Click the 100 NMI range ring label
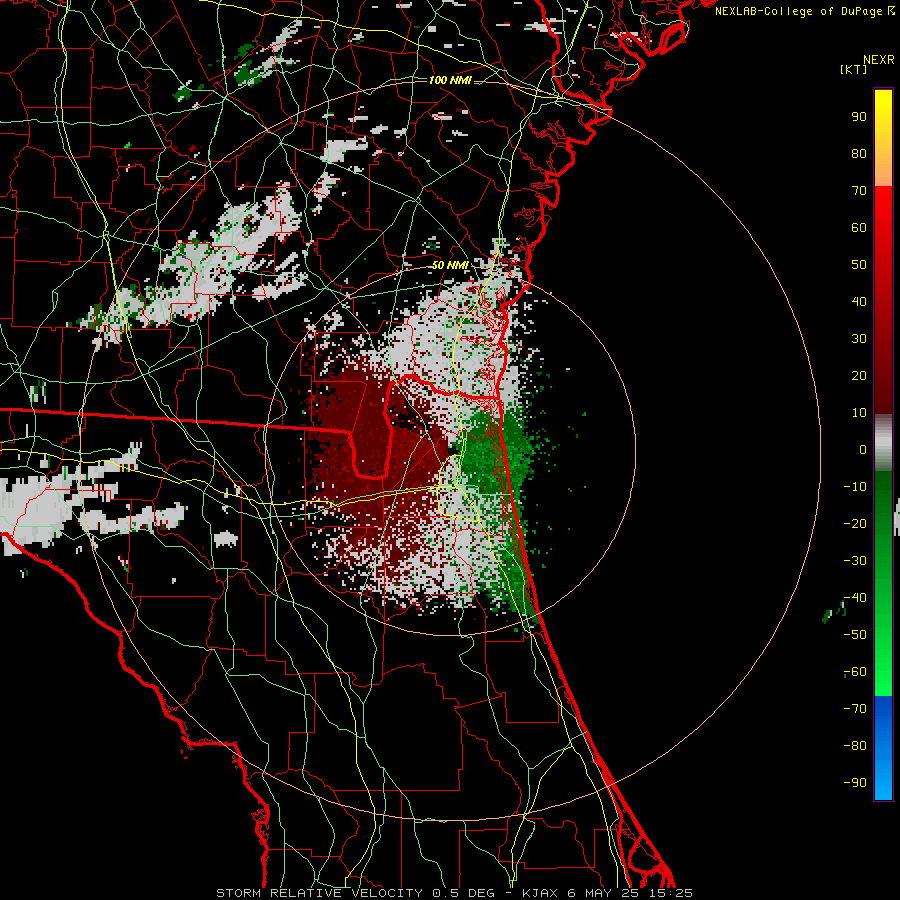The width and height of the screenshot is (900, 900). (450, 80)
